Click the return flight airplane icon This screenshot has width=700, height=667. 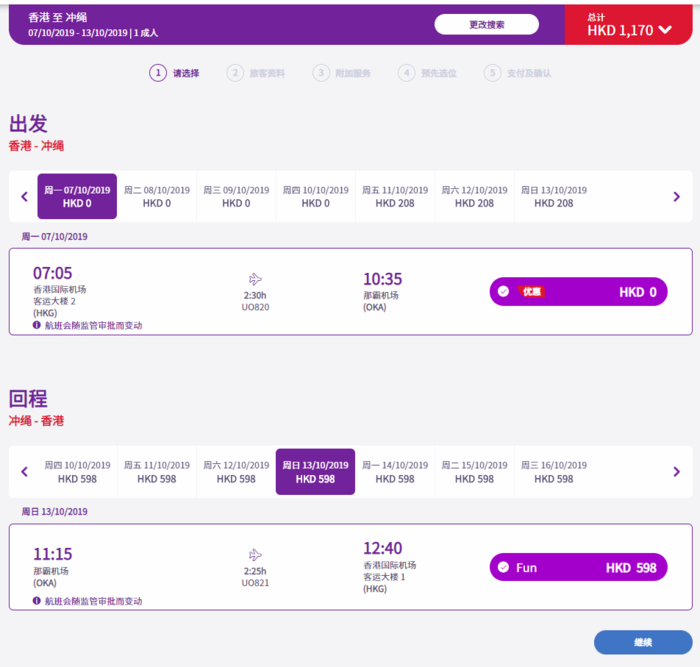click(x=255, y=555)
